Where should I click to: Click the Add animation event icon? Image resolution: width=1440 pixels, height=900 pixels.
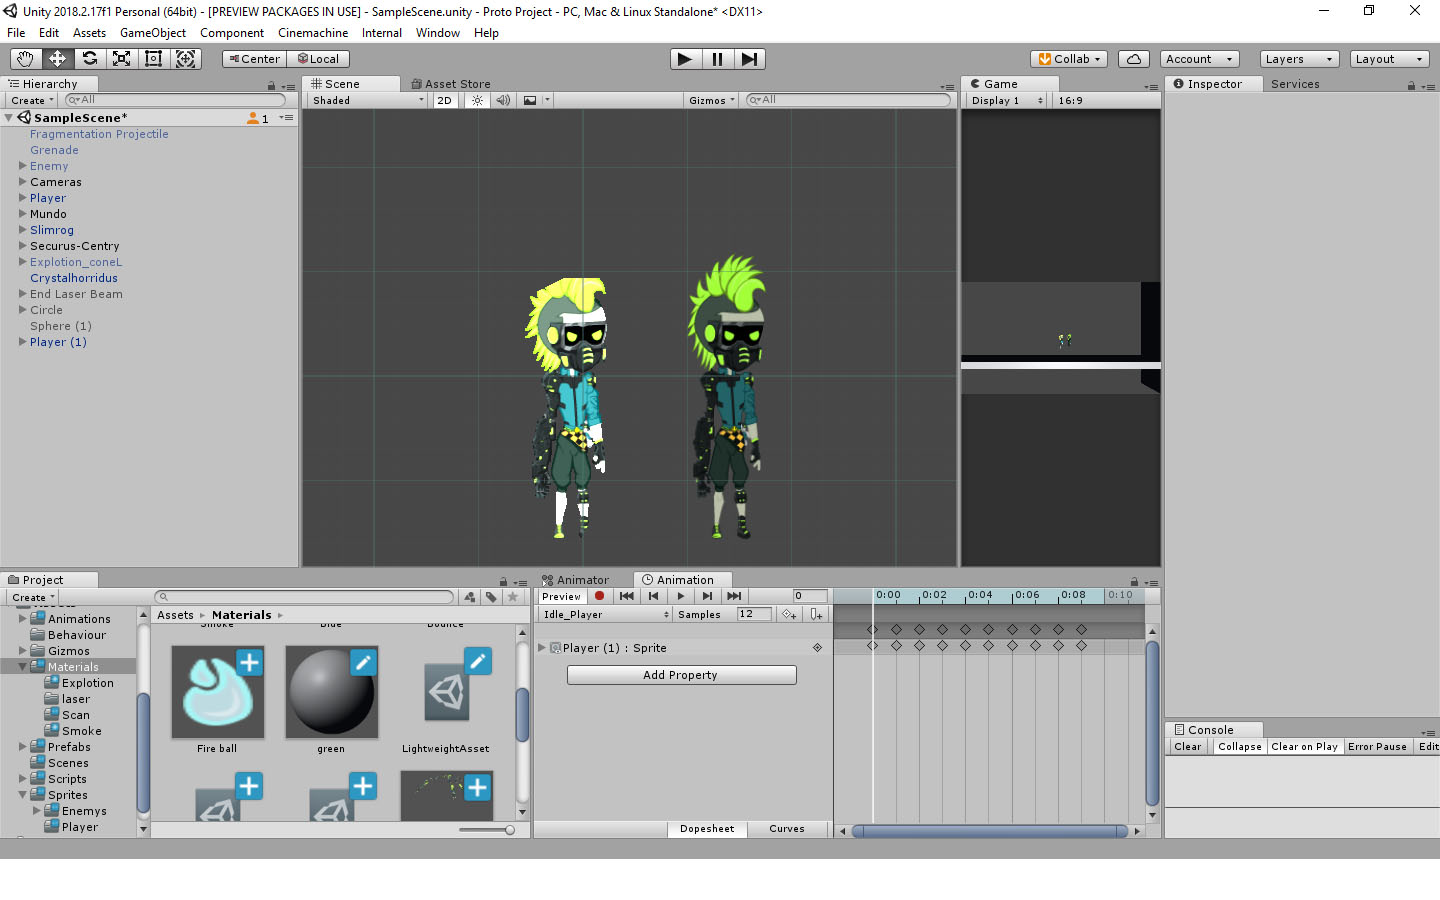click(x=817, y=614)
